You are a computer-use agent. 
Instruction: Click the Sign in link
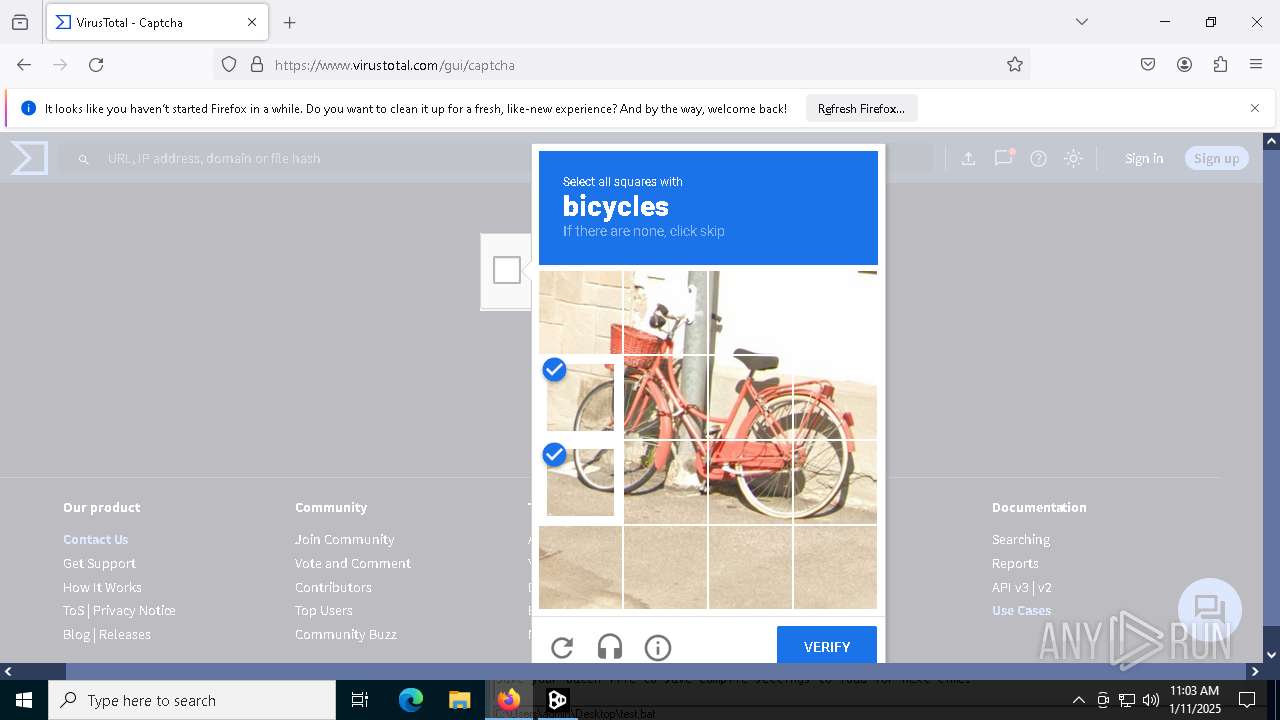coord(1144,158)
